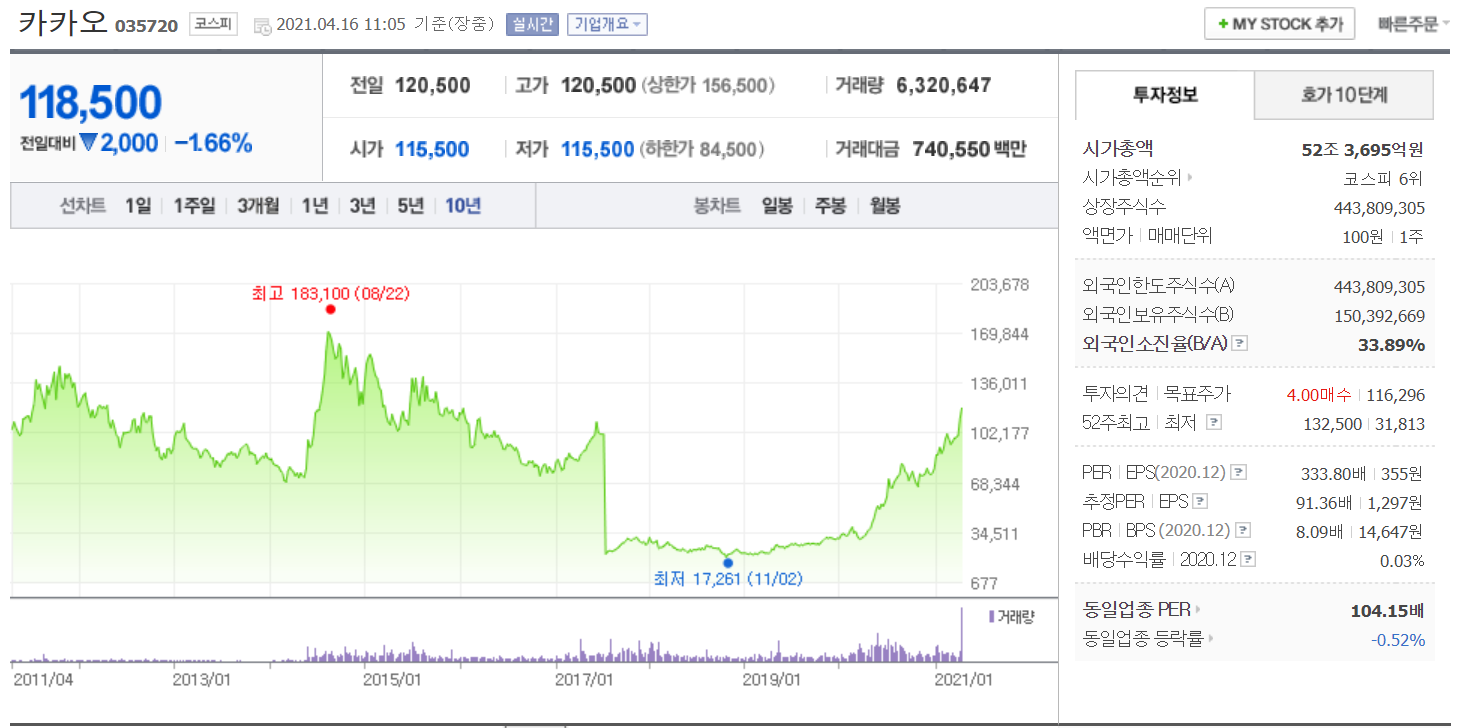
Task: Select the 5년 line chart period
Action: (410, 206)
